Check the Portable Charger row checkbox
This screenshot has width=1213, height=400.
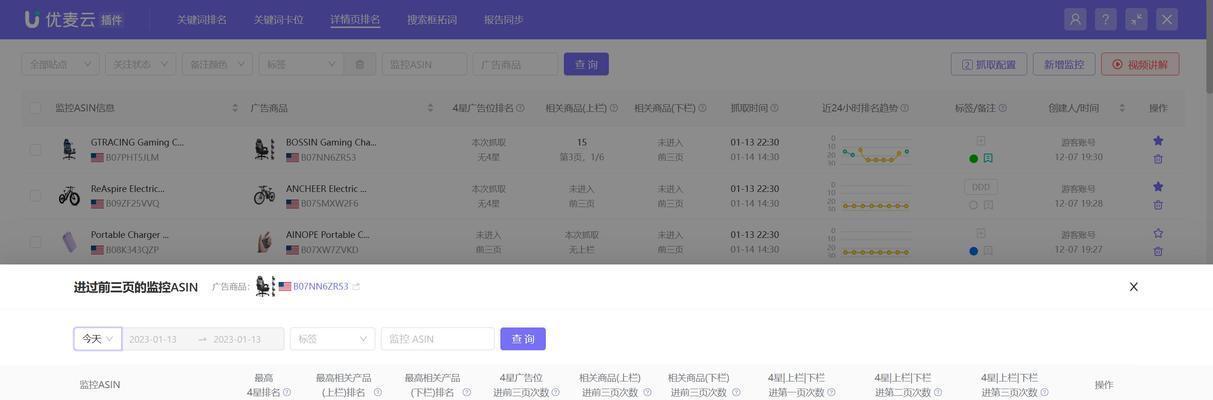tap(36, 241)
